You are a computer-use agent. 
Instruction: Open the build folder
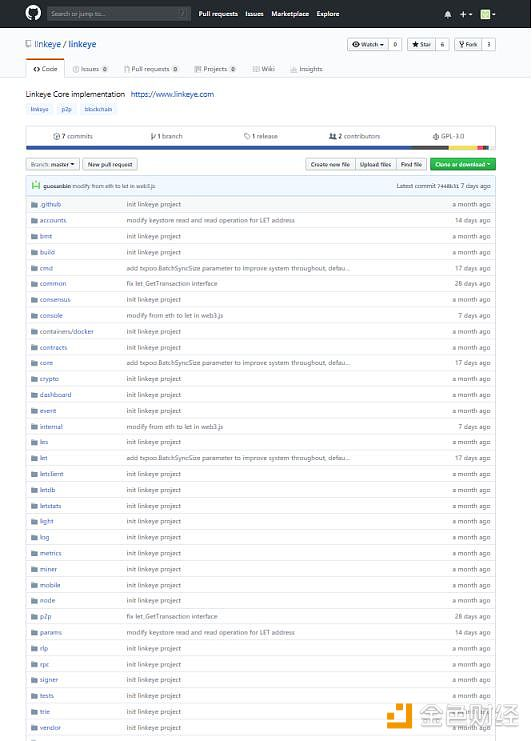47,252
